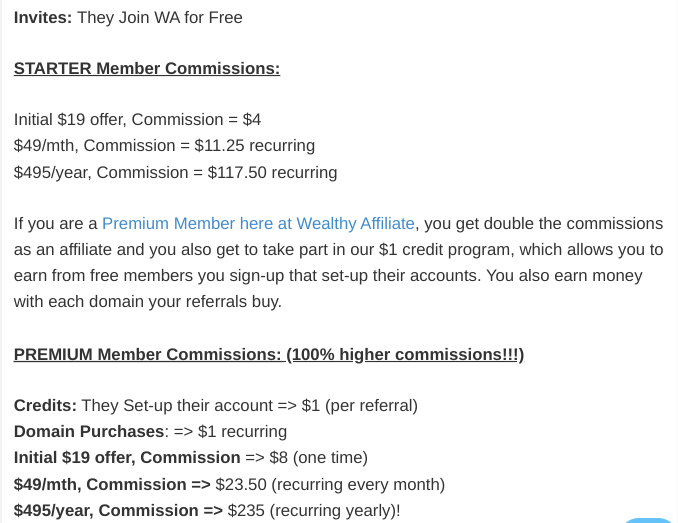This screenshot has width=678, height=523.
Task: Click bold '$495/year, Commission =>' label
Action: (x=118, y=510)
